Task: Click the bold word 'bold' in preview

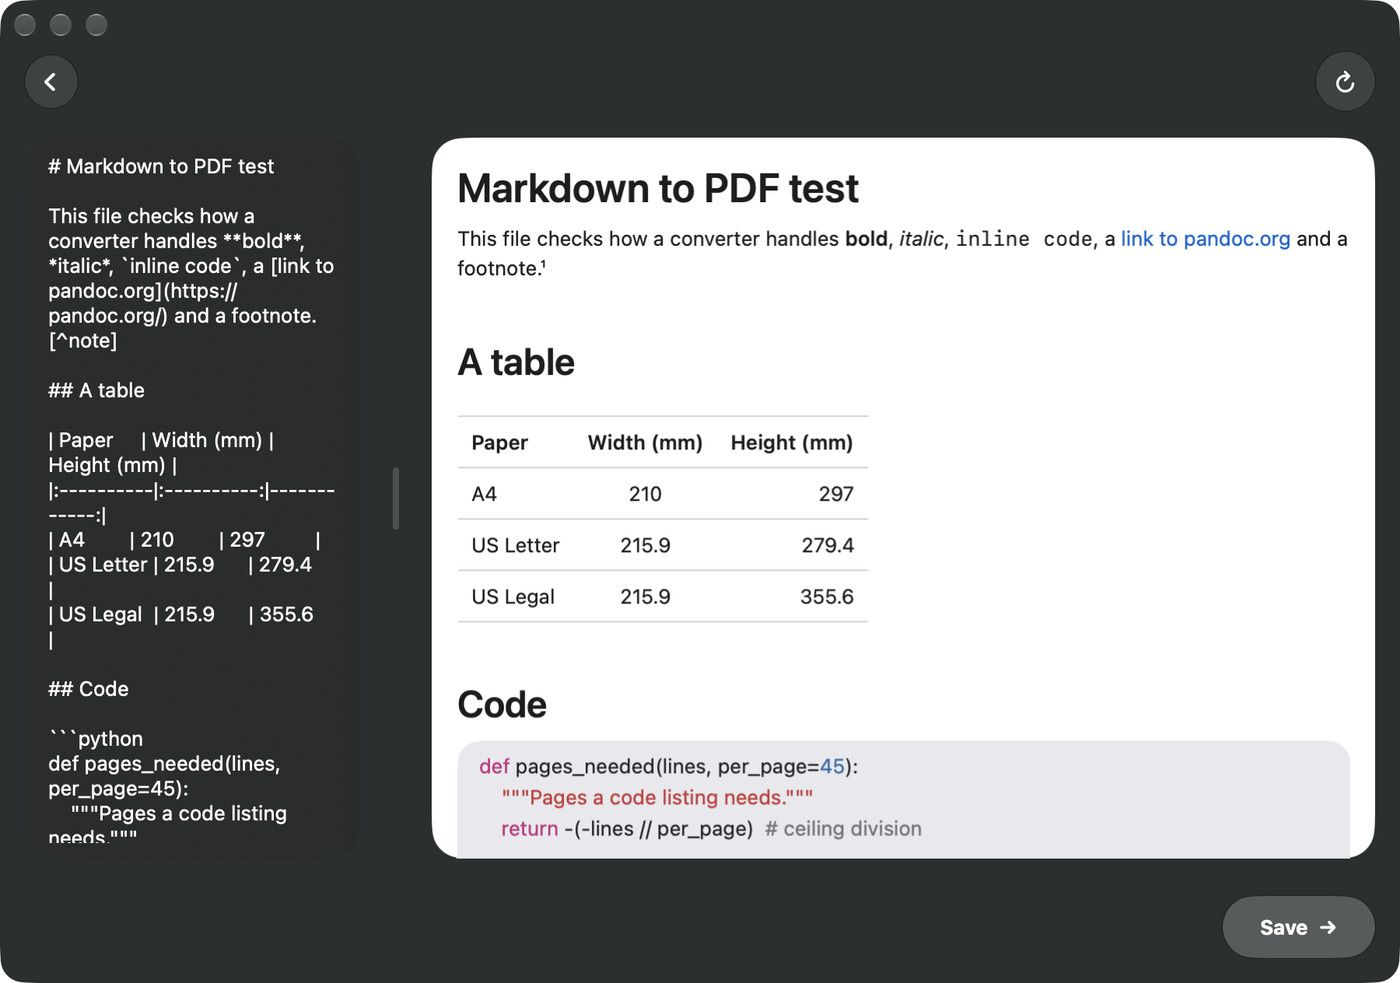Action: tap(866, 239)
